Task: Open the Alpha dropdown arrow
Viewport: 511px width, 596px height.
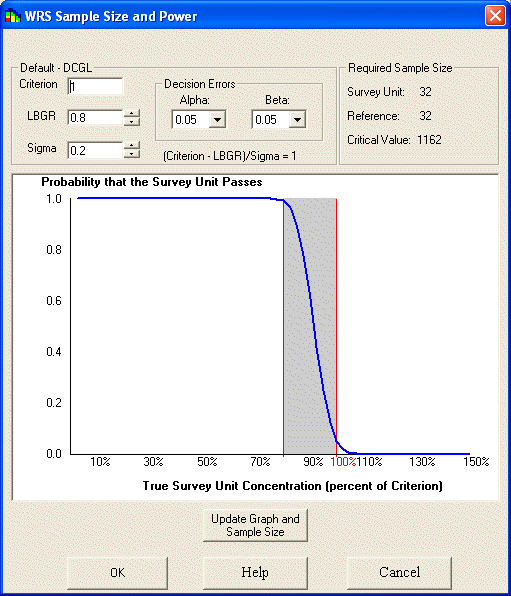Action: [217, 120]
